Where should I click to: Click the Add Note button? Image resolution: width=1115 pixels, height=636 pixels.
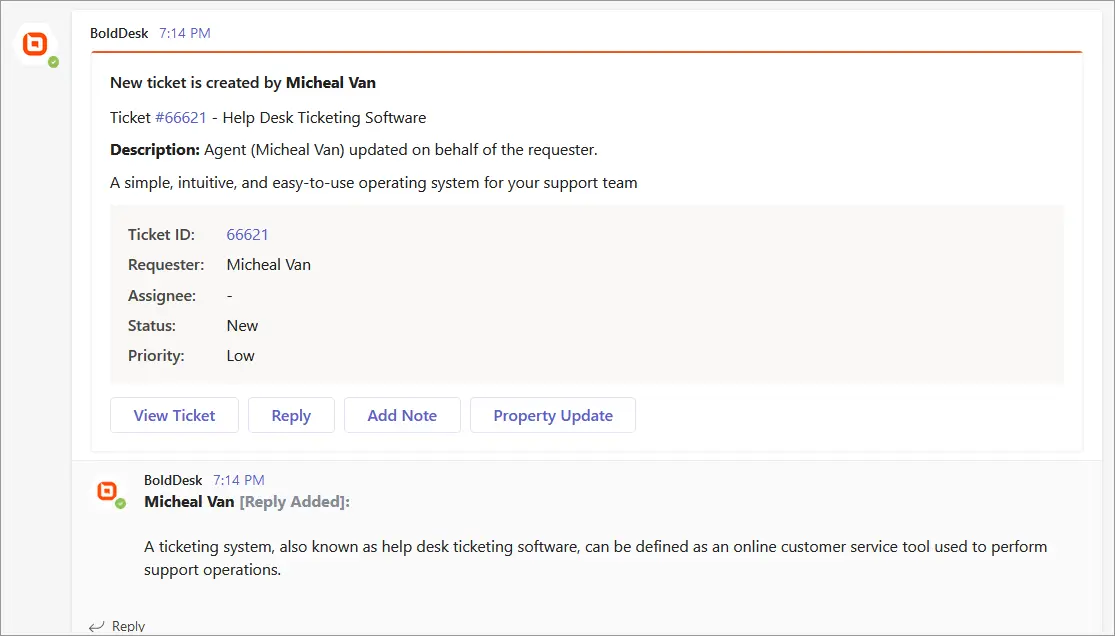tap(402, 415)
